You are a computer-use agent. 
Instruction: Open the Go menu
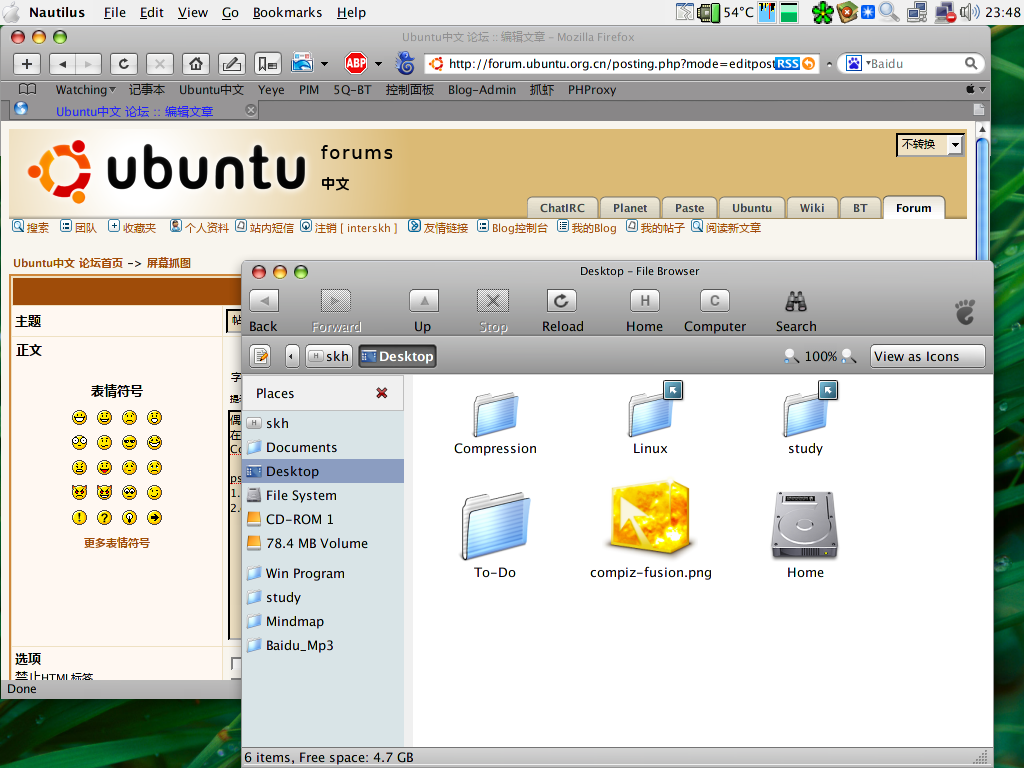click(x=230, y=12)
